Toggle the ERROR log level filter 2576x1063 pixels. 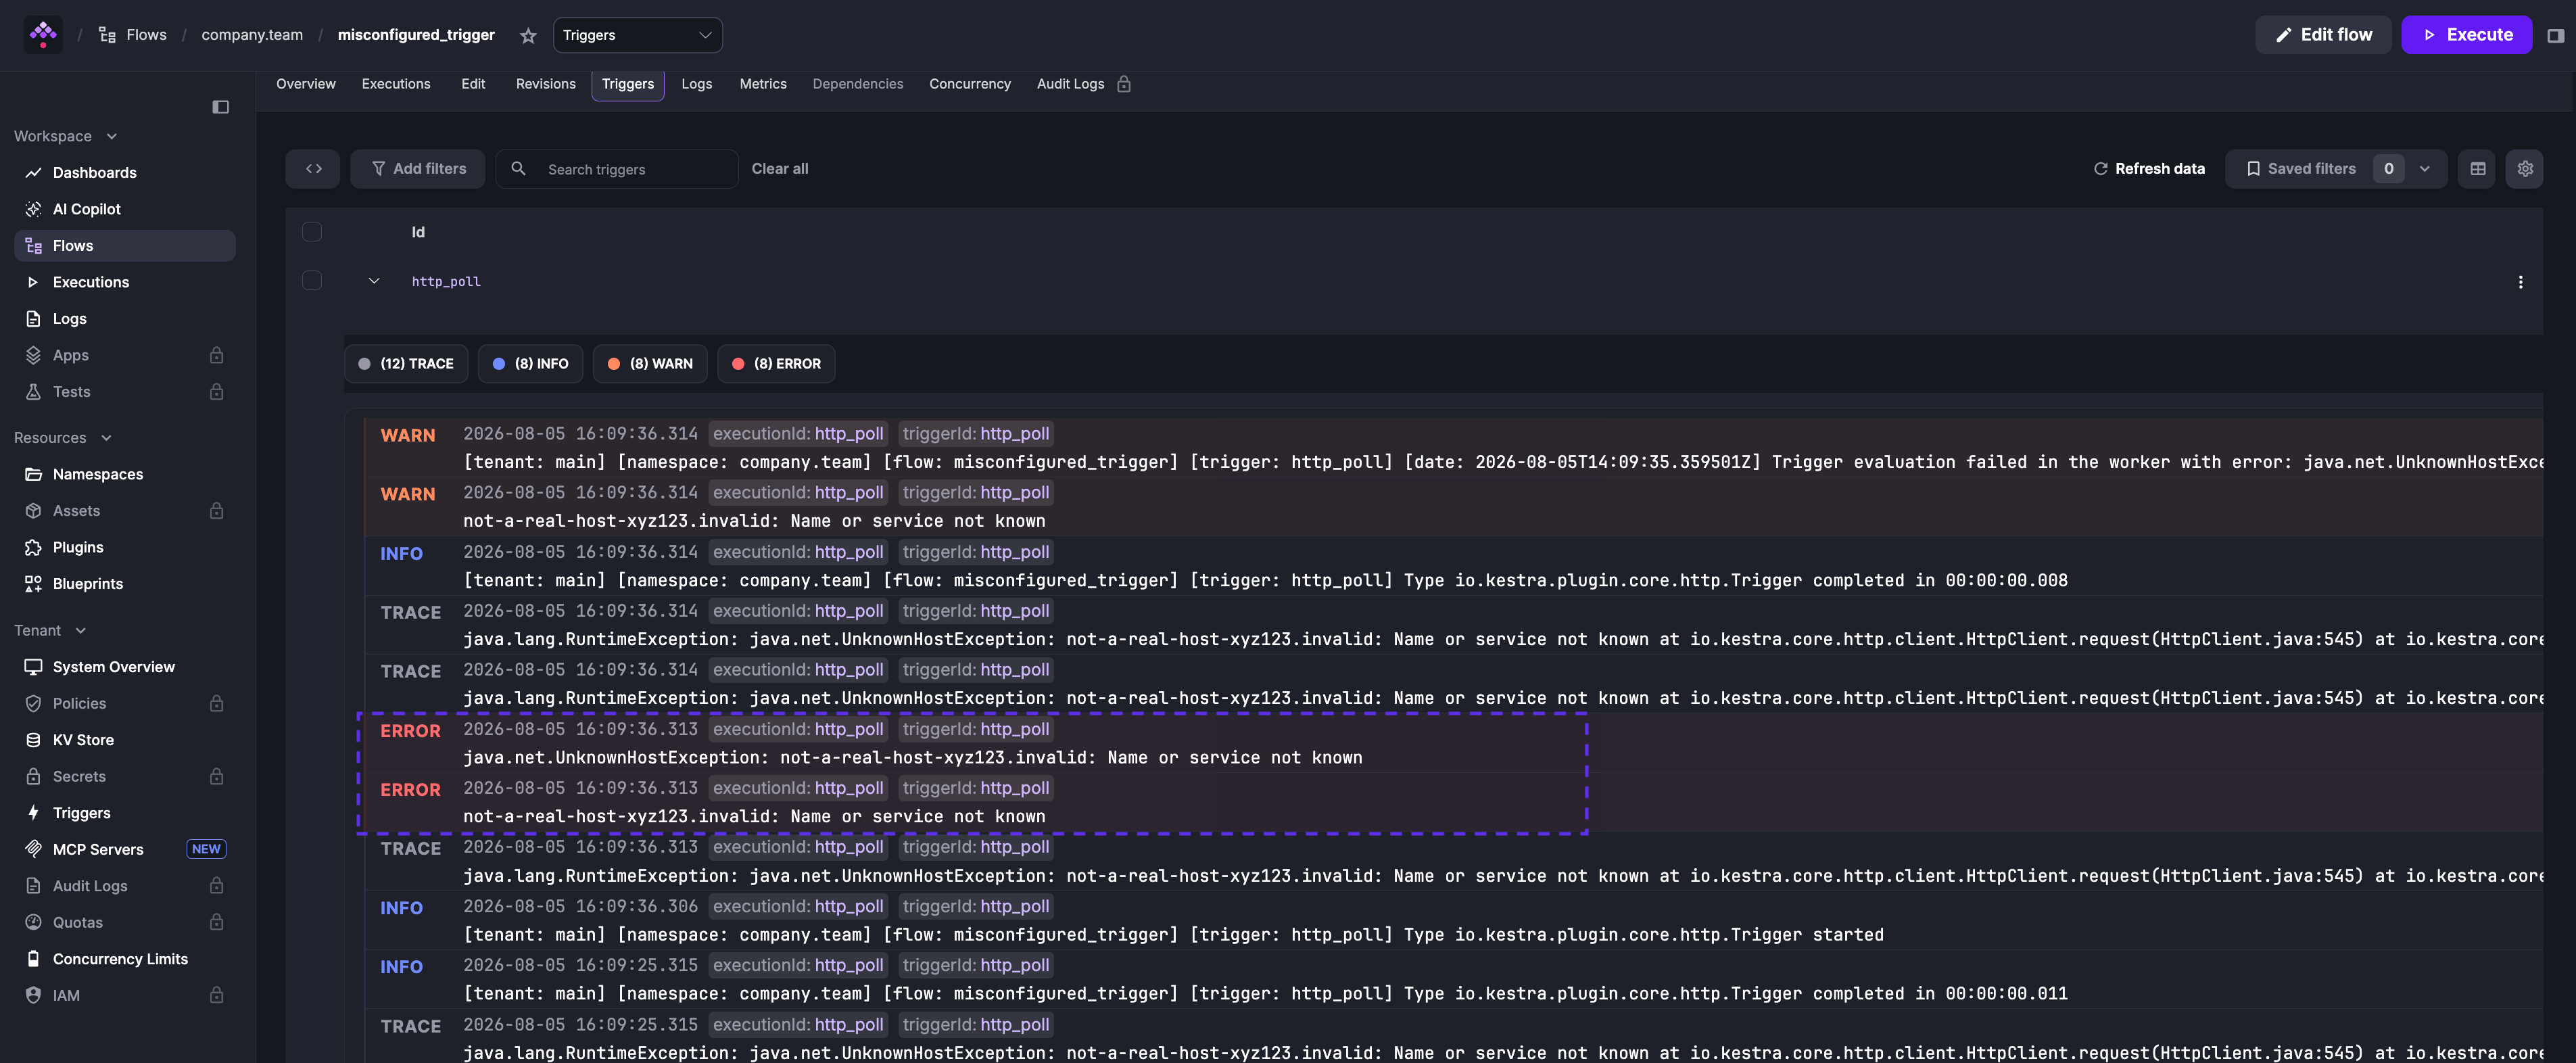click(776, 364)
